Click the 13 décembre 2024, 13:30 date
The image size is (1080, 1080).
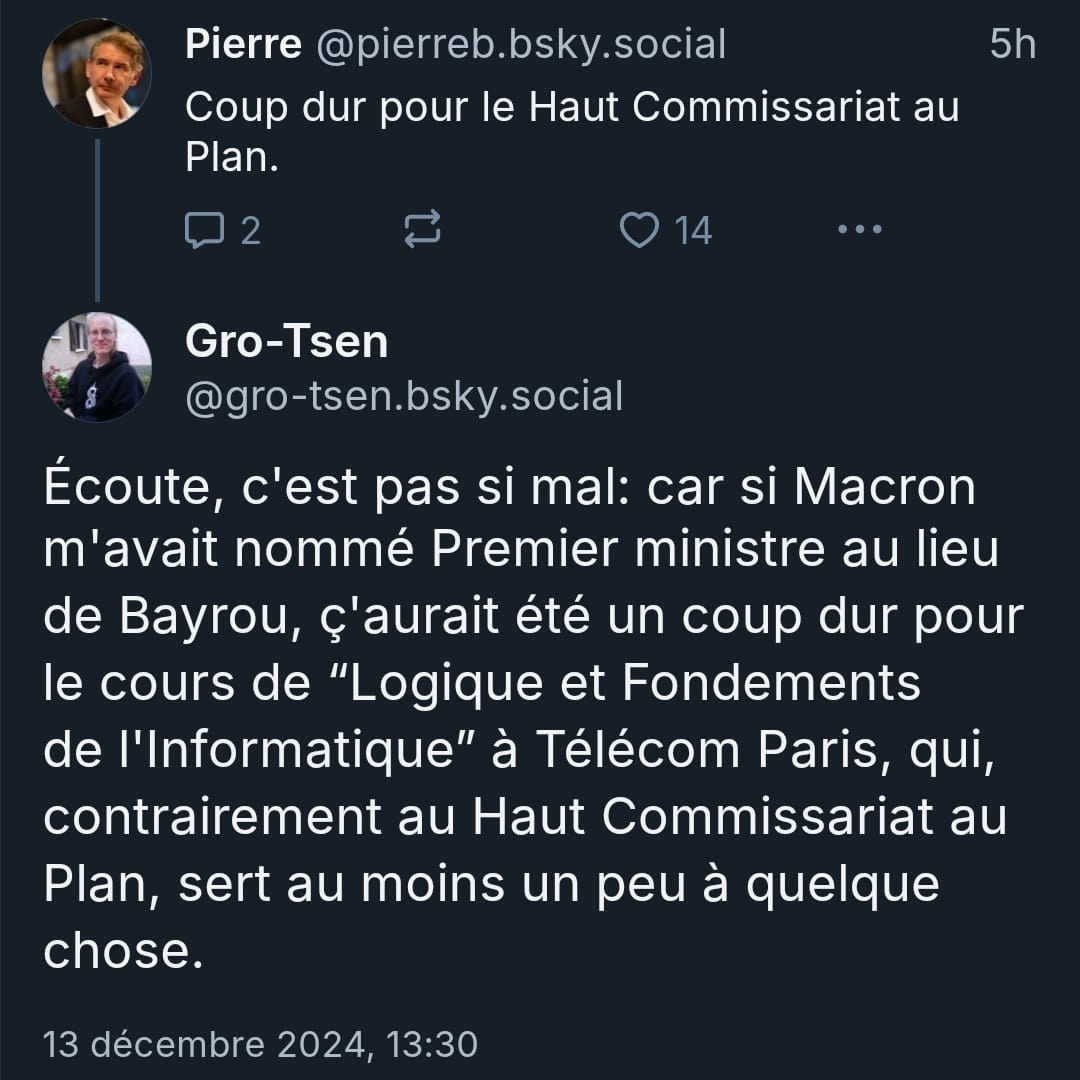click(261, 1045)
